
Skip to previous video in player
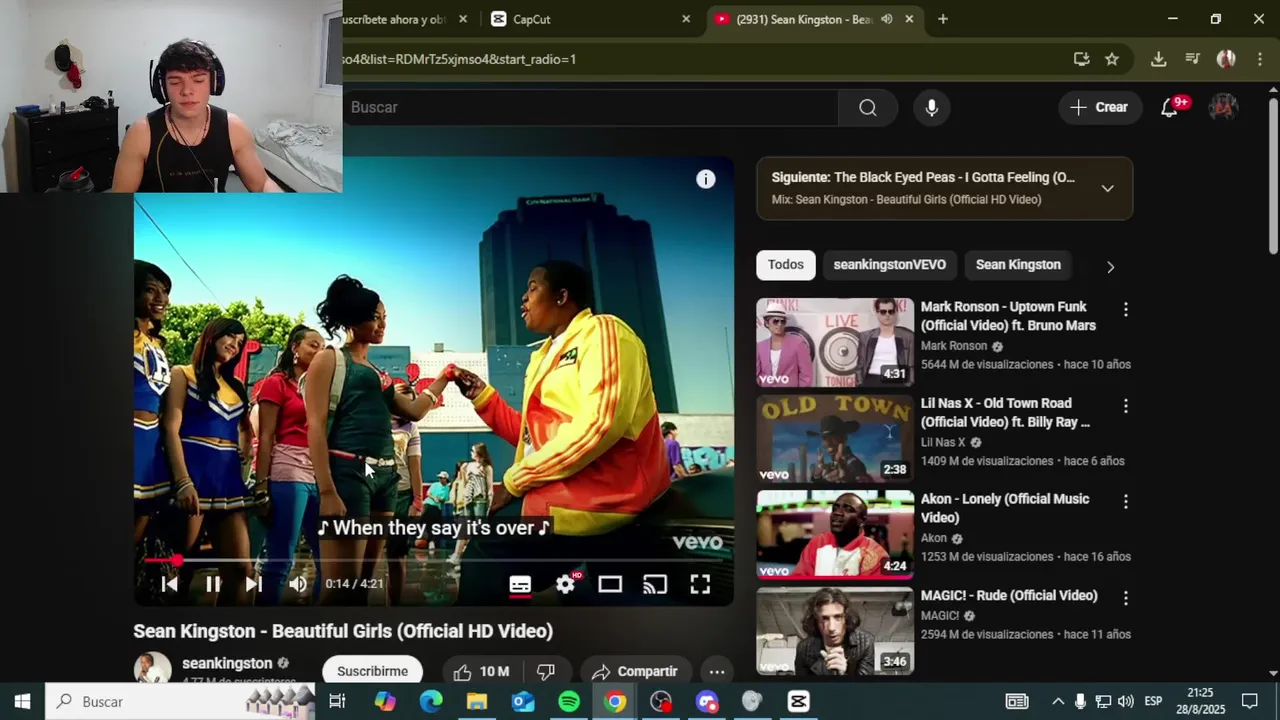click(170, 584)
